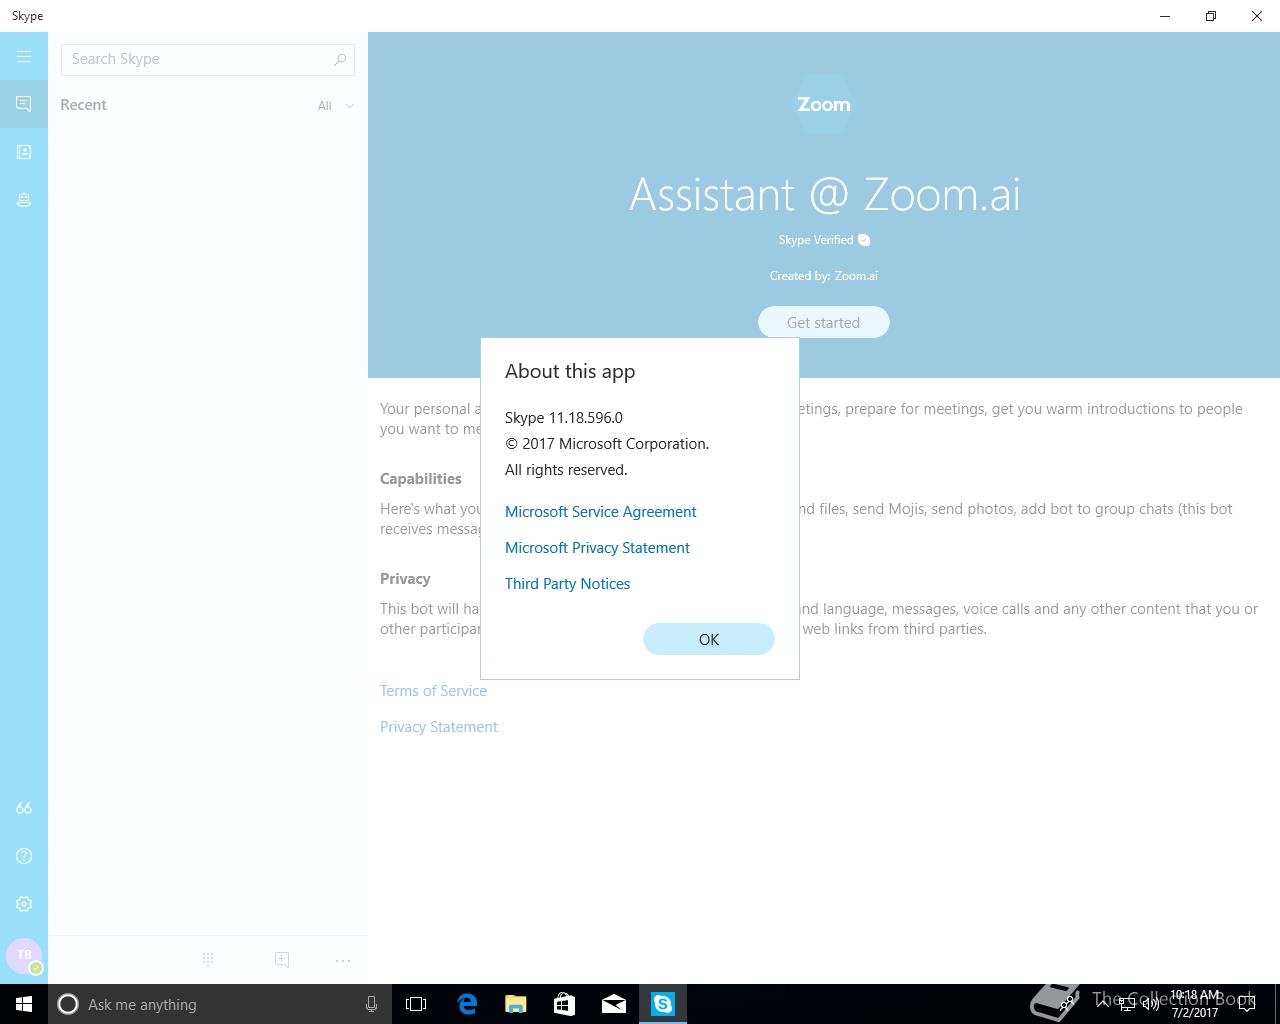Open the Mail app from taskbar
The width and height of the screenshot is (1280, 1024).
click(x=614, y=1004)
